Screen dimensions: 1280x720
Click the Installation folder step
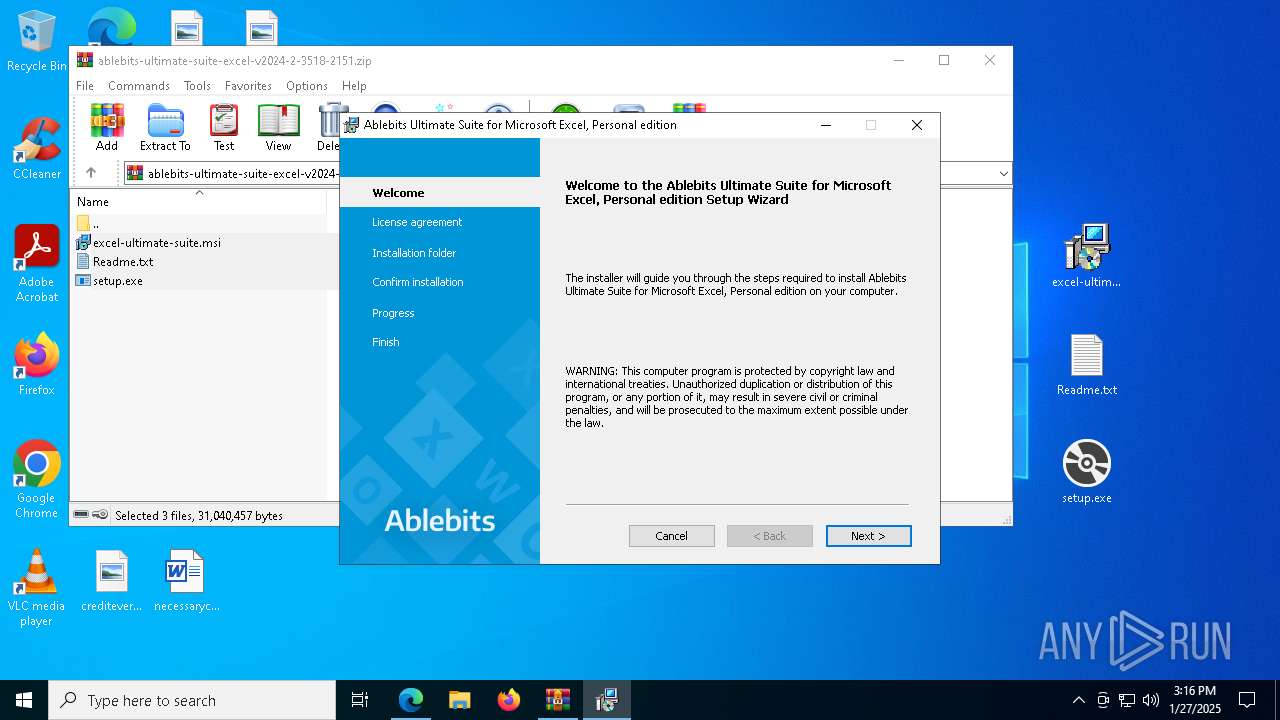point(414,253)
